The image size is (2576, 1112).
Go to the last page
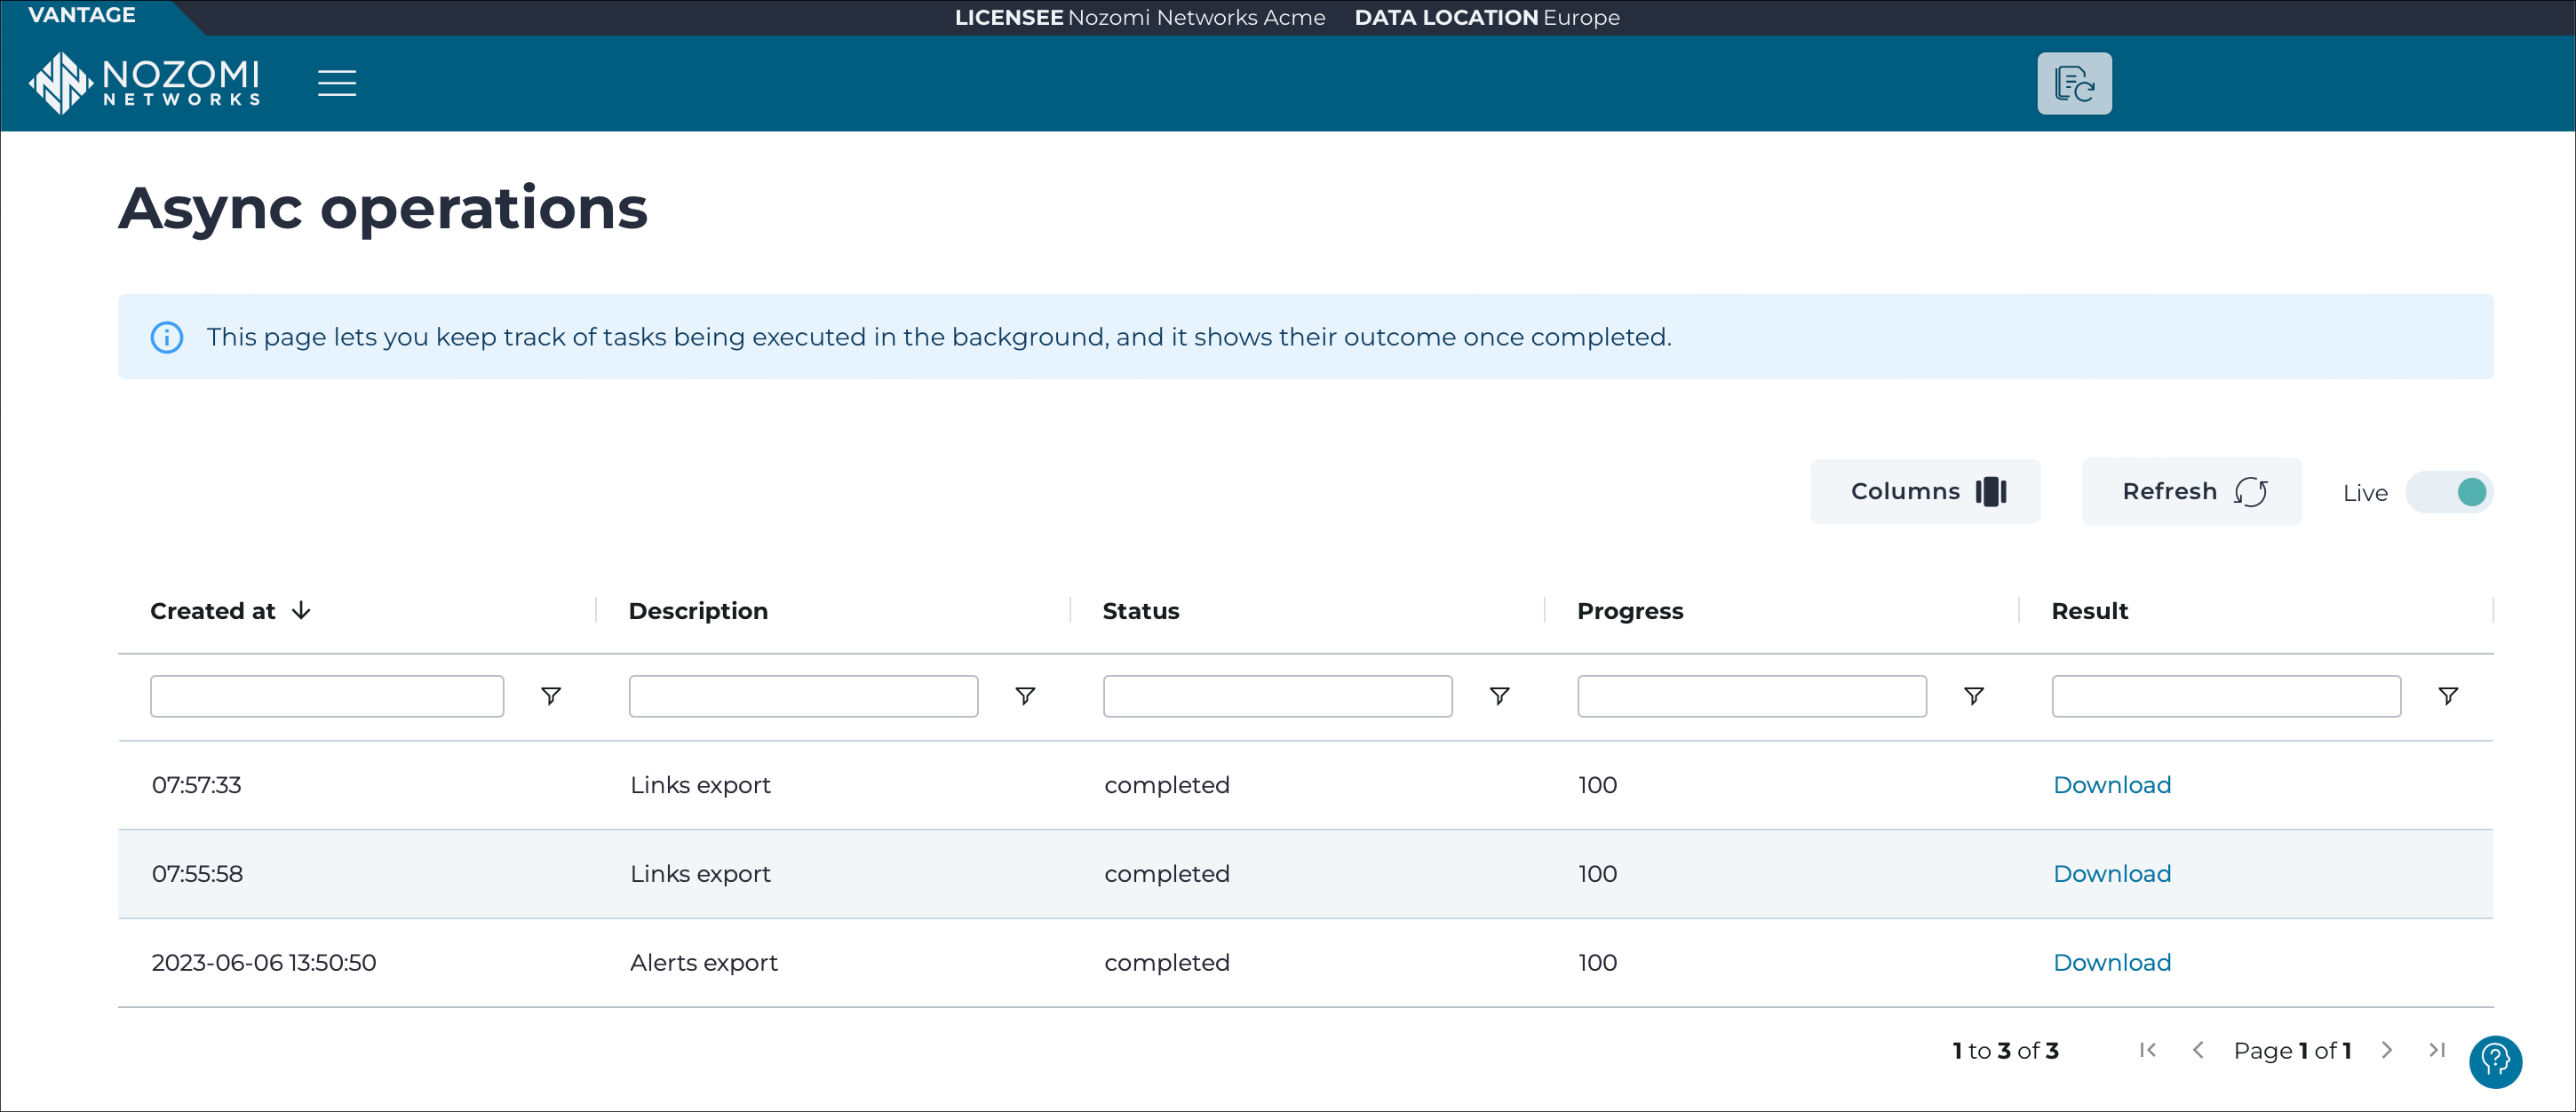coord(2437,1050)
